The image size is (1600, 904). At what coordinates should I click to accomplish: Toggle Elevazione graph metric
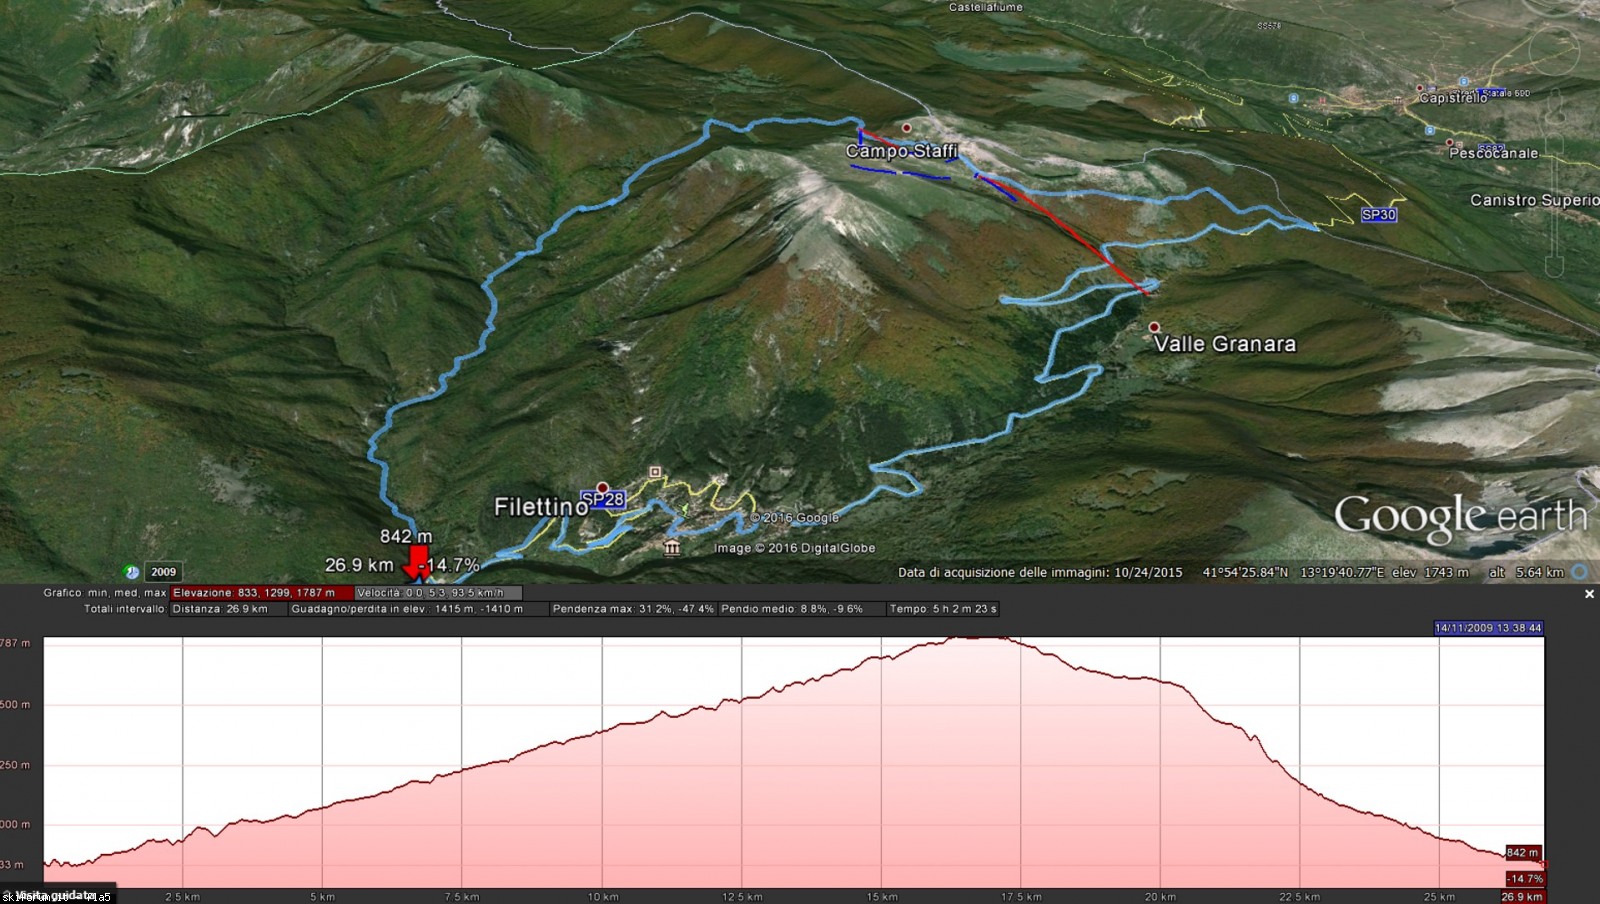pyautogui.click(x=254, y=593)
